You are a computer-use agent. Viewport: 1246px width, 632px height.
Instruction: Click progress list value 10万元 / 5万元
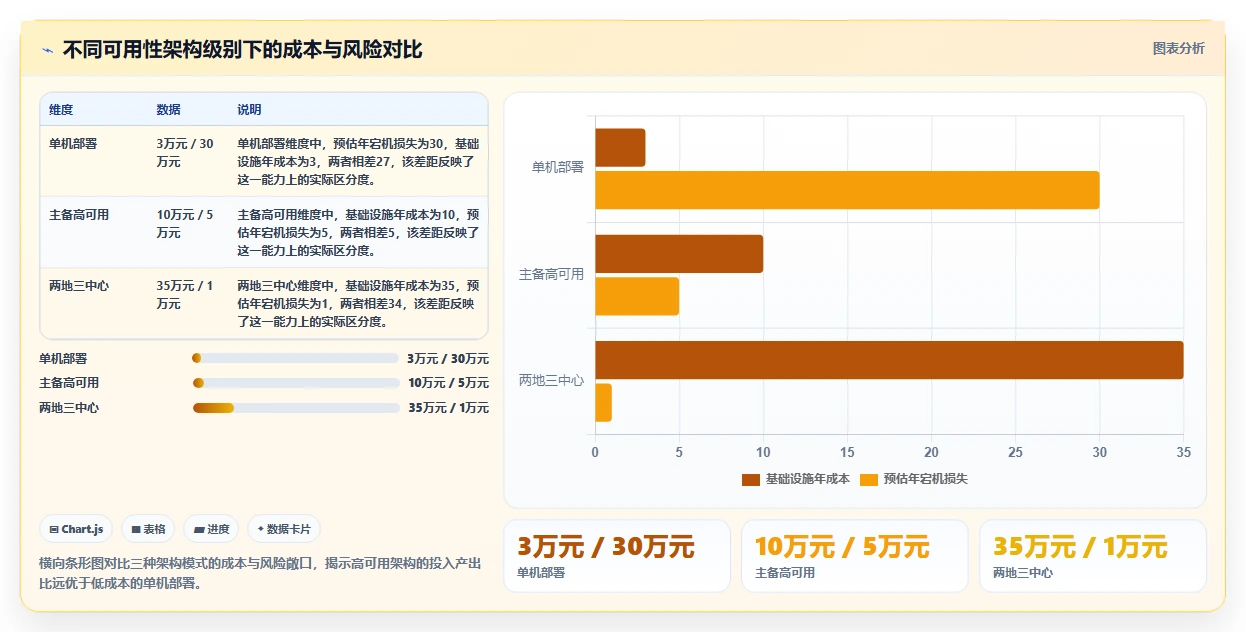(x=449, y=383)
